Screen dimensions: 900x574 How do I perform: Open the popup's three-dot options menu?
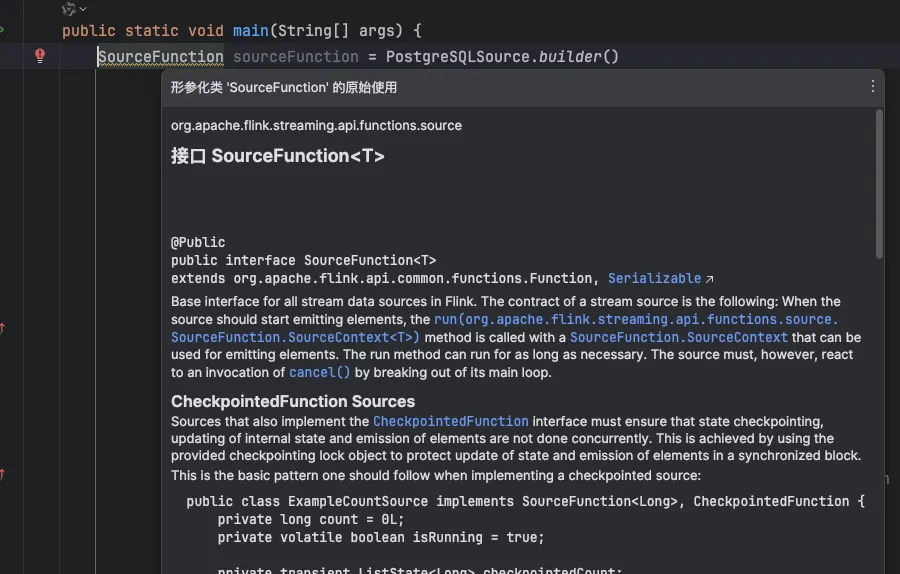click(x=872, y=87)
